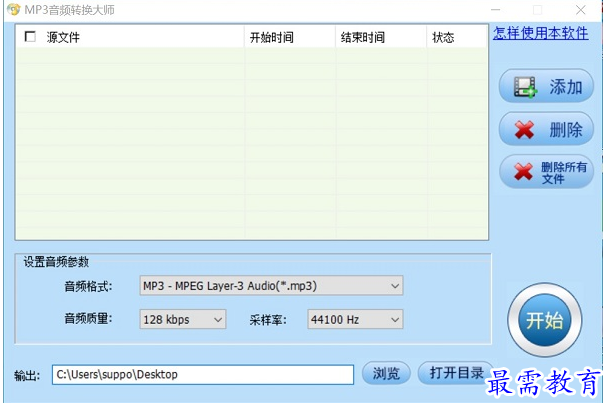Minimize the MP3 converter window
This screenshot has height=414, width=609.
pos(496,10)
